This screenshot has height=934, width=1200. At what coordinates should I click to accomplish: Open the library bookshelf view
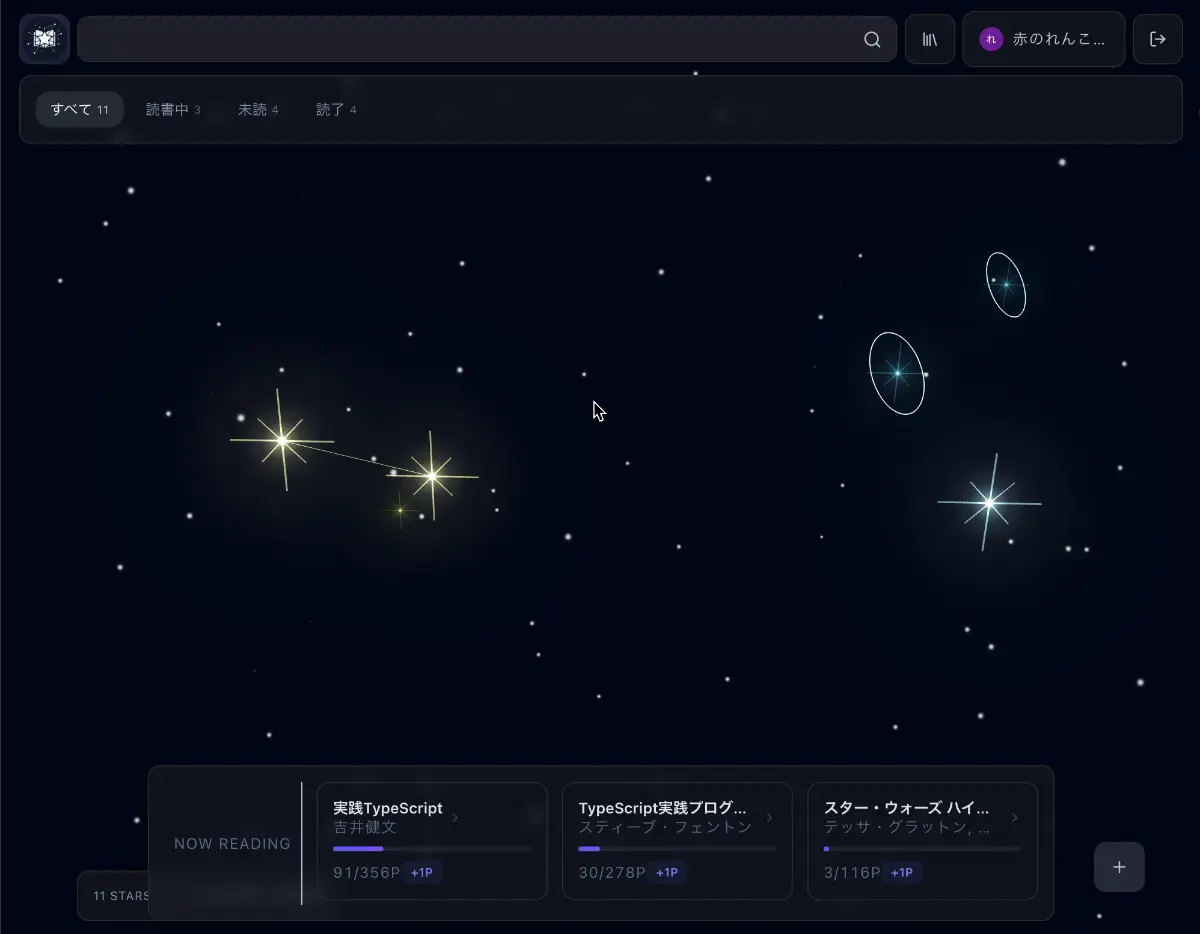pyautogui.click(x=930, y=39)
